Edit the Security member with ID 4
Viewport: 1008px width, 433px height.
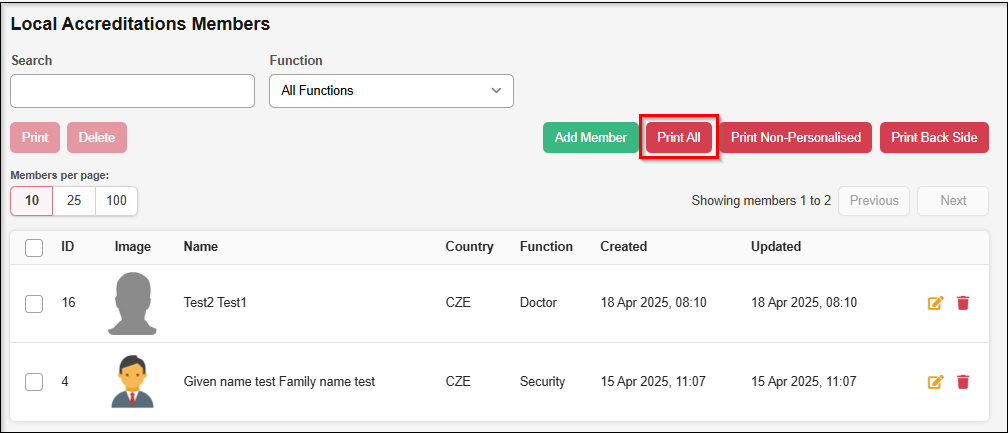(x=935, y=381)
